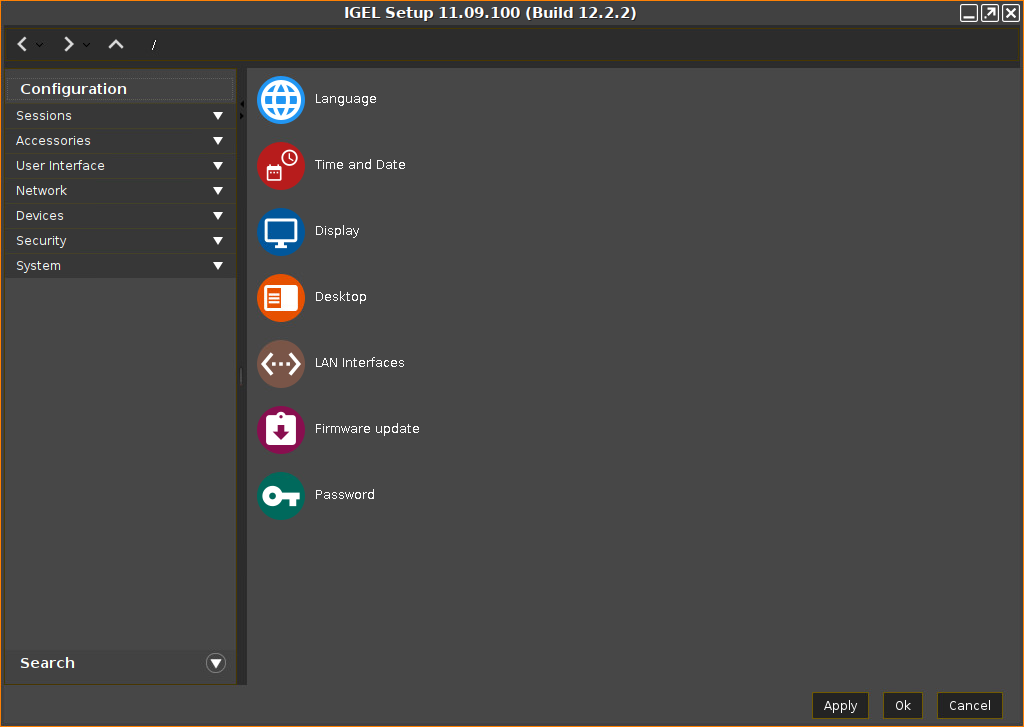Navigate forward with the right arrow
The width and height of the screenshot is (1024, 727).
pyautogui.click(x=68, y=44)
